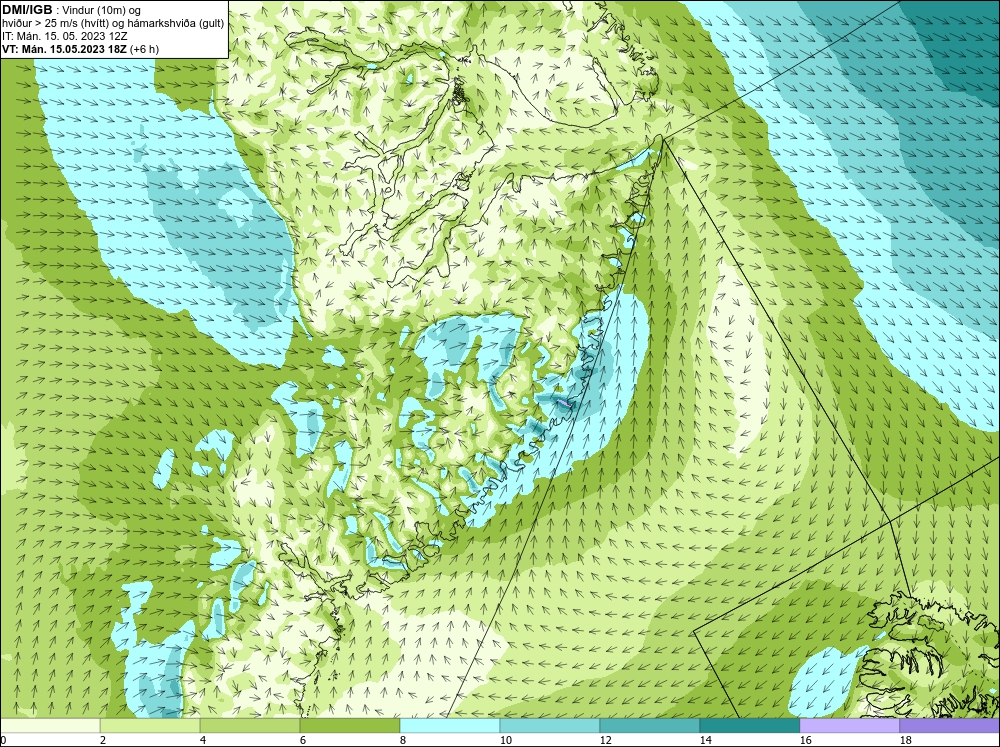
Task: Select the 14–16 m/s dark teal color swatch
Action: click(x=749, y=725)
